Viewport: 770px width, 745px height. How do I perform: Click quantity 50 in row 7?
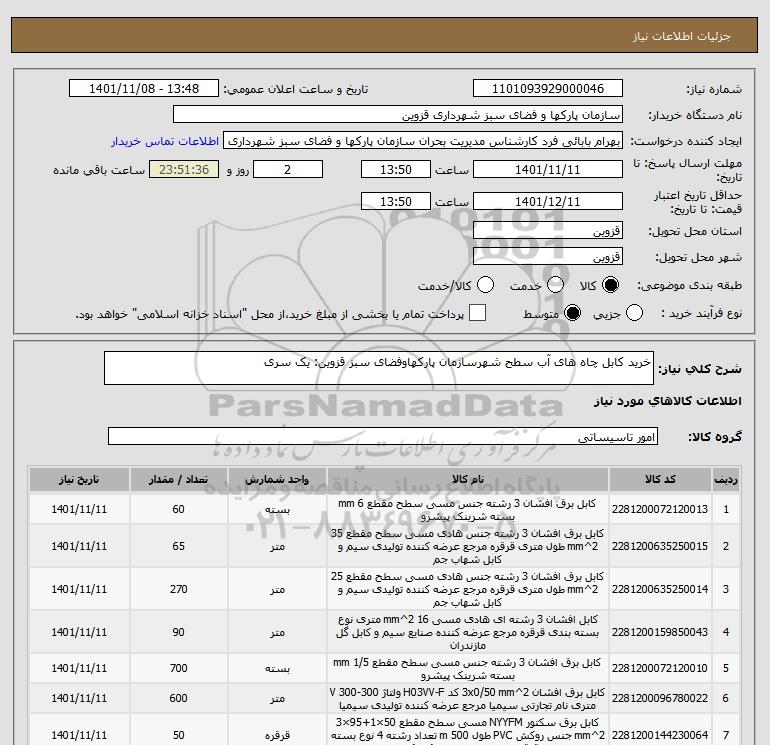pos(178,735)
